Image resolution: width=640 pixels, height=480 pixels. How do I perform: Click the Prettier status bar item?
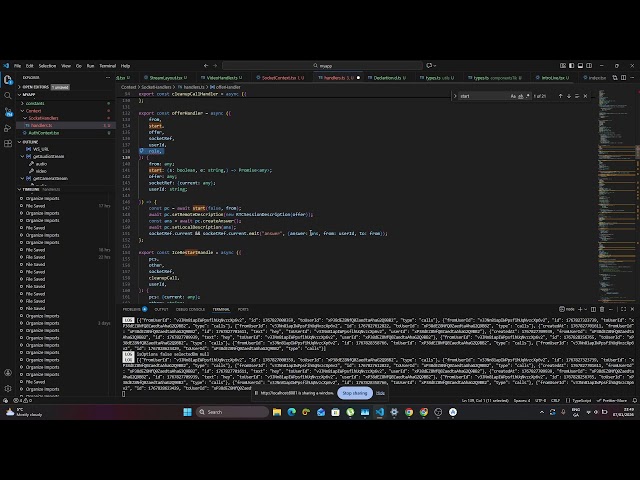point(611,400)
